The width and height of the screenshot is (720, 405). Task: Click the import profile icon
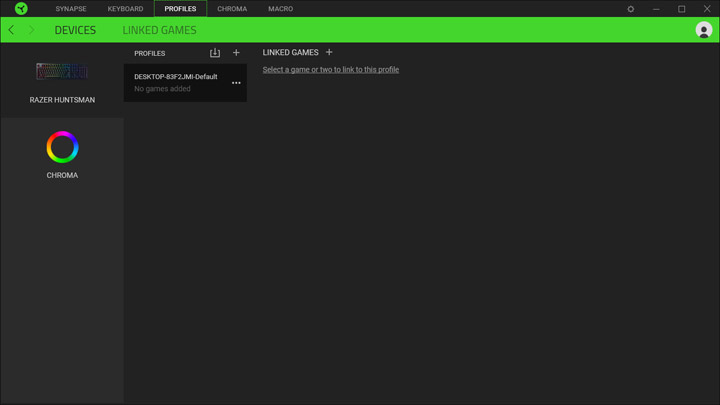(215, 53)
